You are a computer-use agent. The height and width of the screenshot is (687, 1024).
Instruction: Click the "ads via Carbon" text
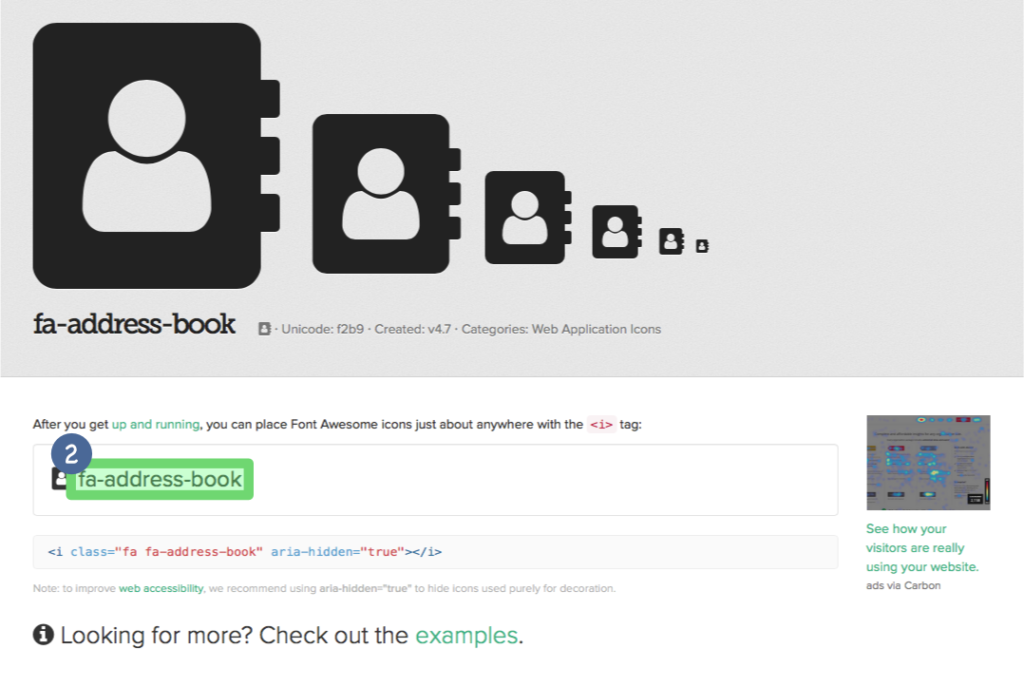click(903, 585)
